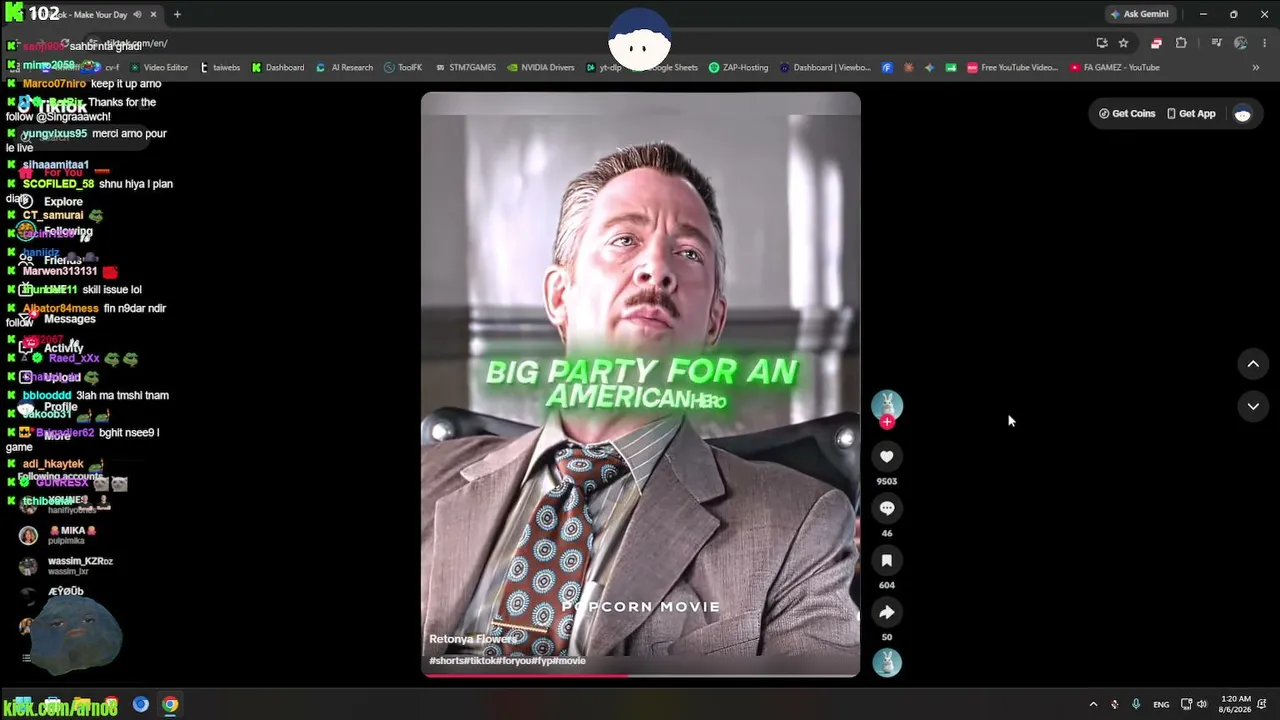
Task: Open the Kick Dashboard bookmark
Action: coord(278,68)
